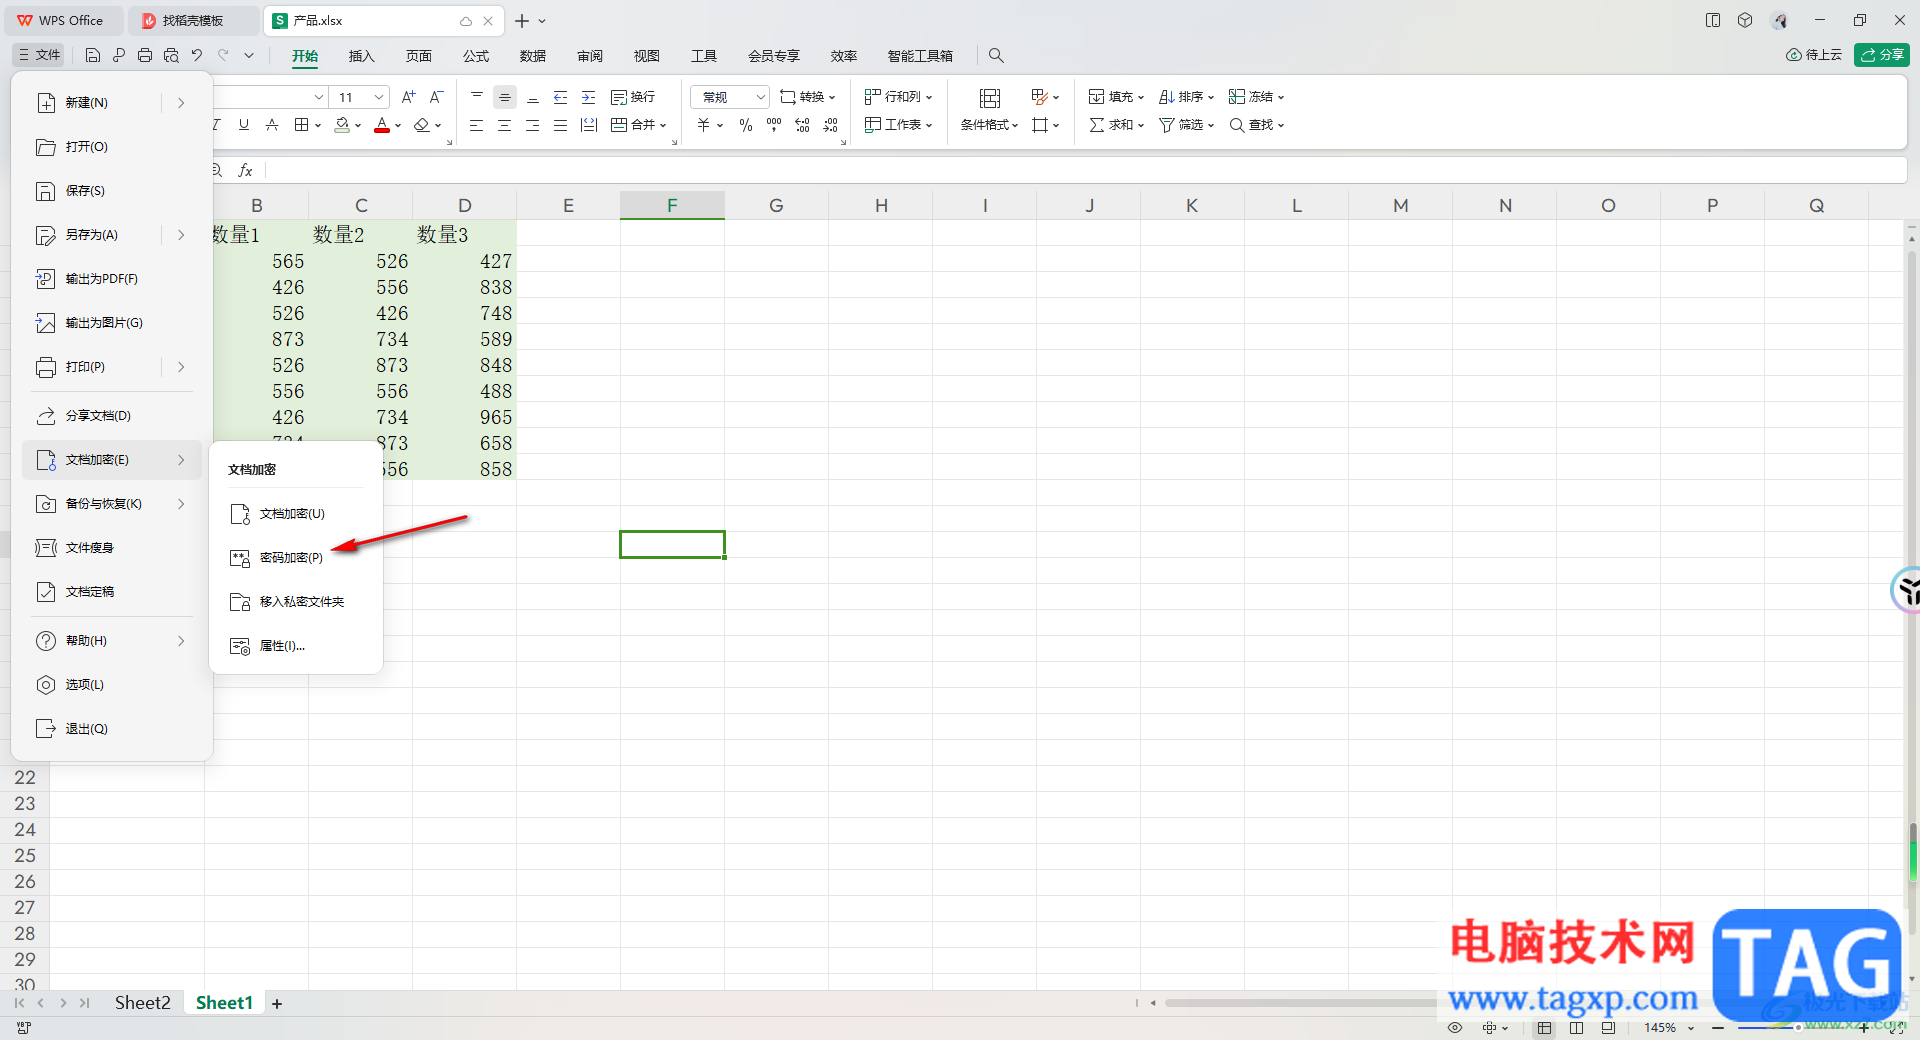Click the fill color bucket swatch
Image resolution: width=1920 pixels, height=1040 pixels.
point(343,125)
